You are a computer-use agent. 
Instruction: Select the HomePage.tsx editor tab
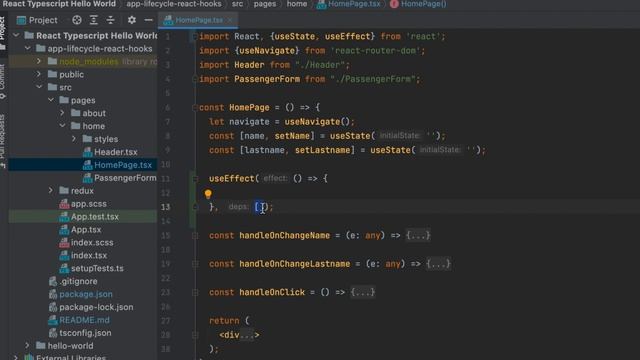click(x=199, y=20)
